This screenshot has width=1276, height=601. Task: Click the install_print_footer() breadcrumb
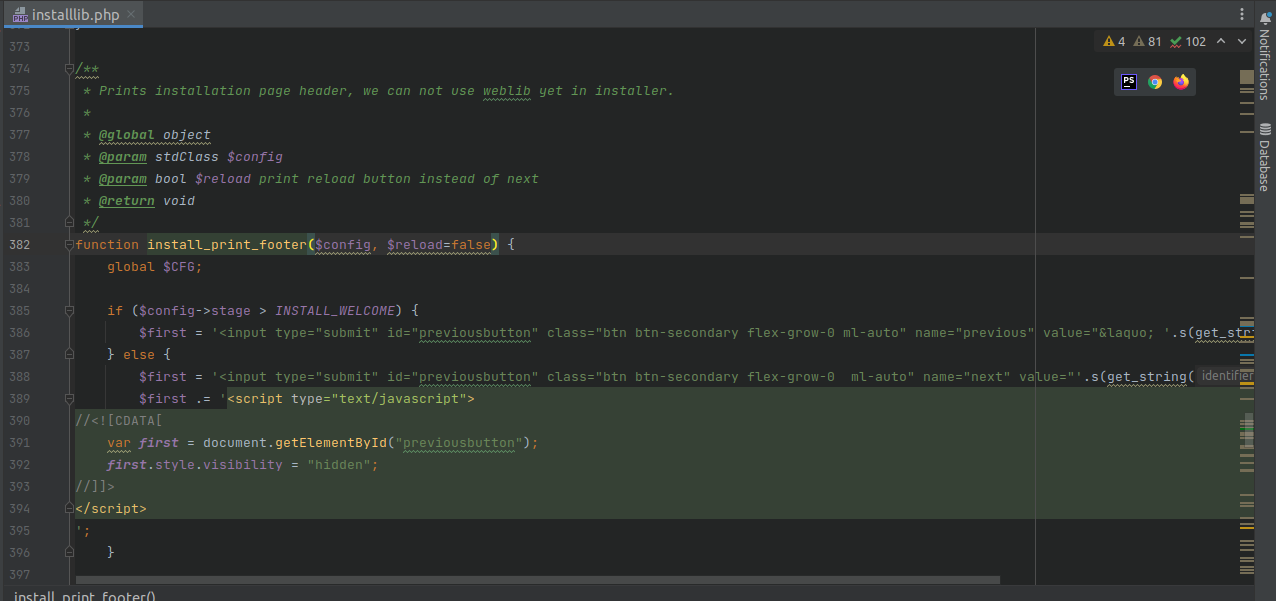[x=85, y=596]
